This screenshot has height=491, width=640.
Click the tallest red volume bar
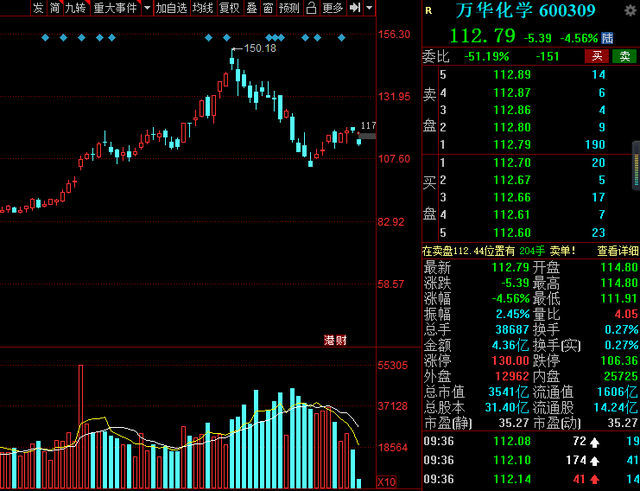pos(80,427)
